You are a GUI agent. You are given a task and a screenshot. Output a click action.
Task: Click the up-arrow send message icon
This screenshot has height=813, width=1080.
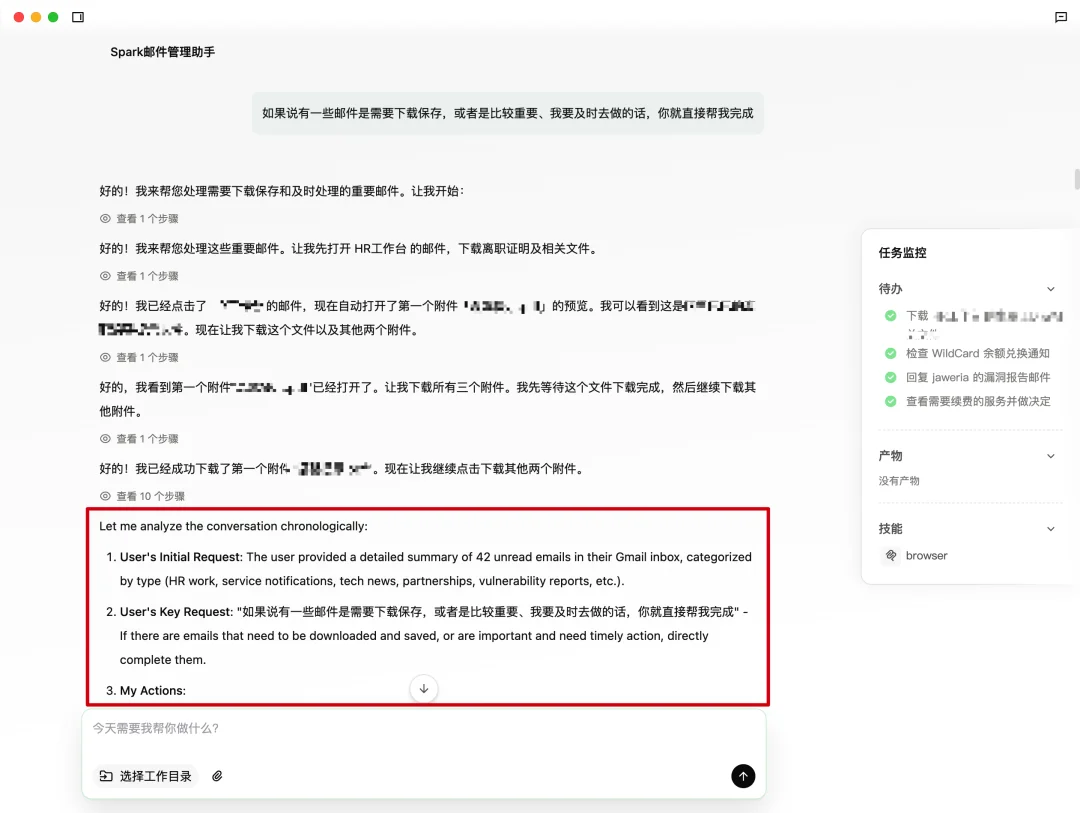click(743, 776)
